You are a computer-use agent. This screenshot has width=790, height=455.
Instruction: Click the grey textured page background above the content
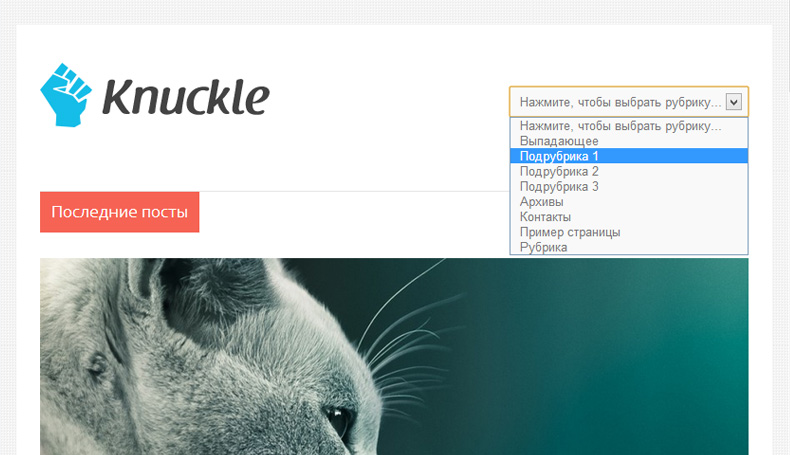395,11
